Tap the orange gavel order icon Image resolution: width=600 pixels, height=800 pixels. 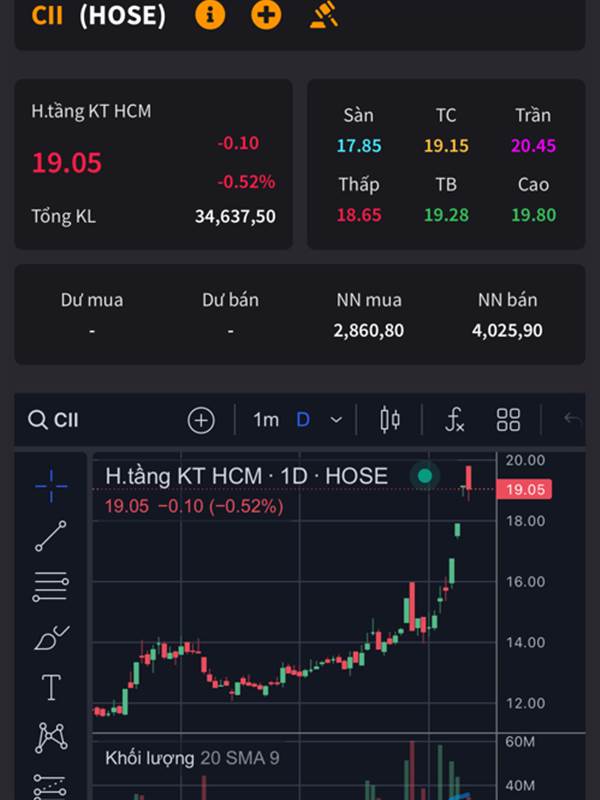click(324, 14)
